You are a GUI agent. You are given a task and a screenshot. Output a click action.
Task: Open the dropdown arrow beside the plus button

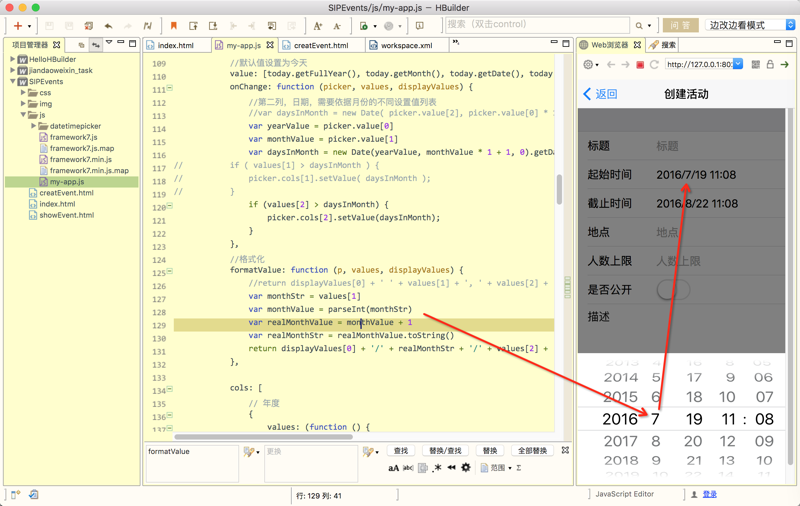pyautogui.click(x=29, y=26)
